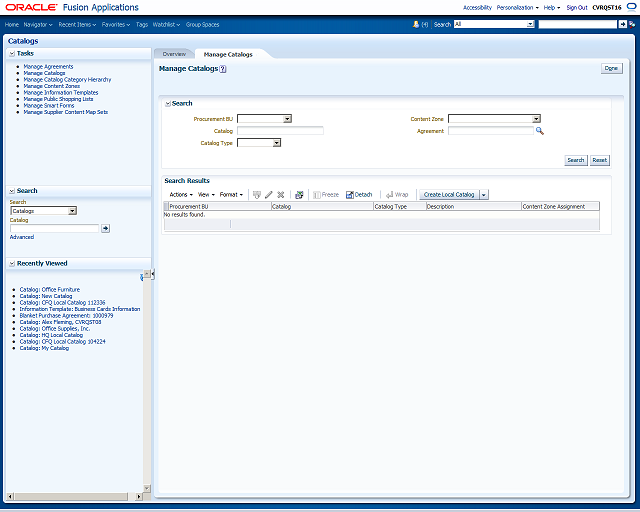
Task: Open the Actions menu
Action: [x=181, y=195]
